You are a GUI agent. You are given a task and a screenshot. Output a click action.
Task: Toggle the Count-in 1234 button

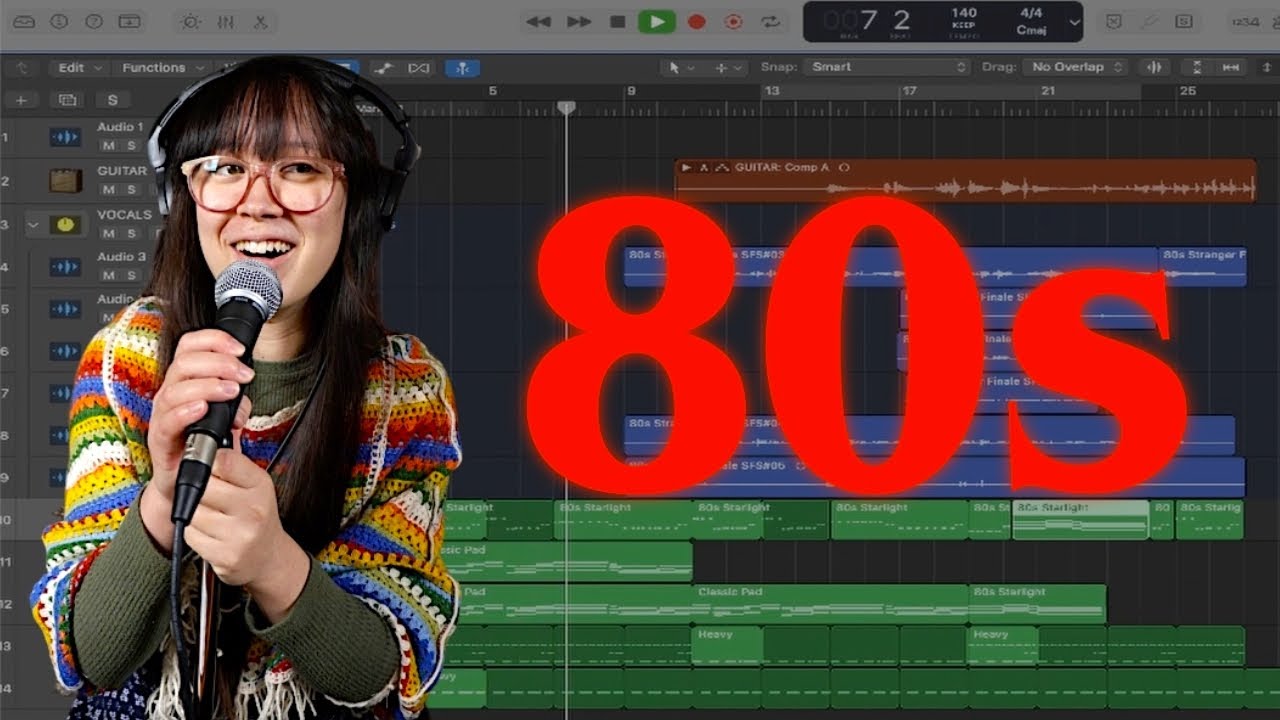pyautogui.click(x=1245, y=21)
